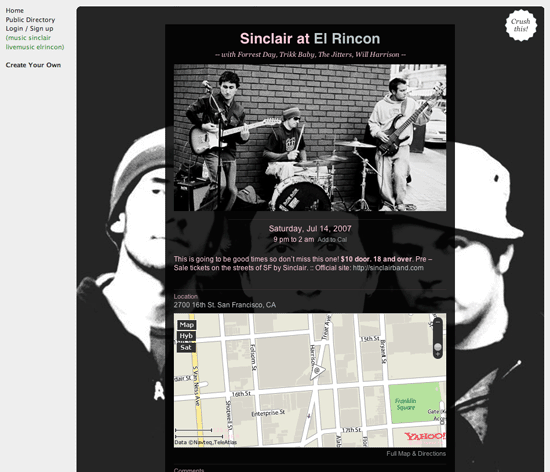Click the Add to Cal link
This screenshot has height=472, width=550.
(x=332, y=240)
